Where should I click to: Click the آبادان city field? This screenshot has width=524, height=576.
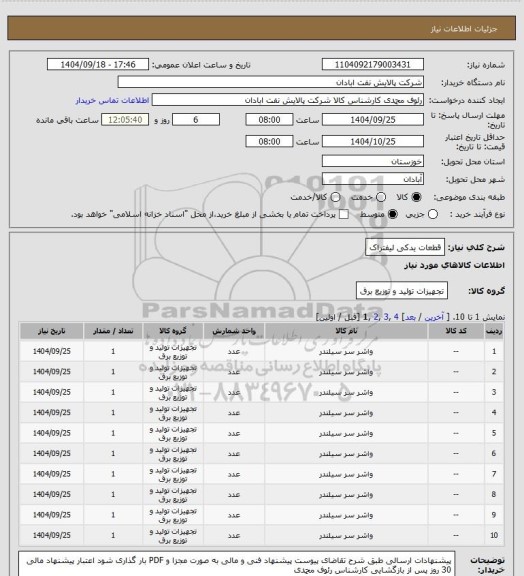373,179
